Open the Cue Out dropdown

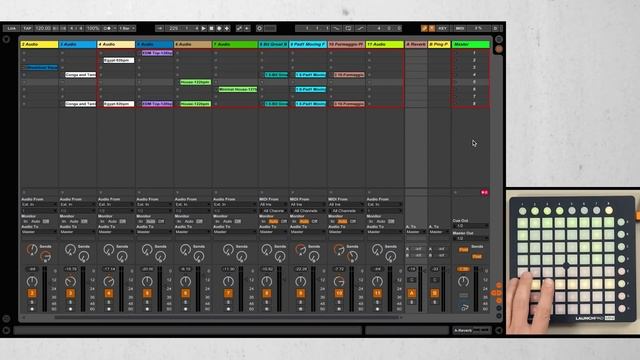coord(471,226)
